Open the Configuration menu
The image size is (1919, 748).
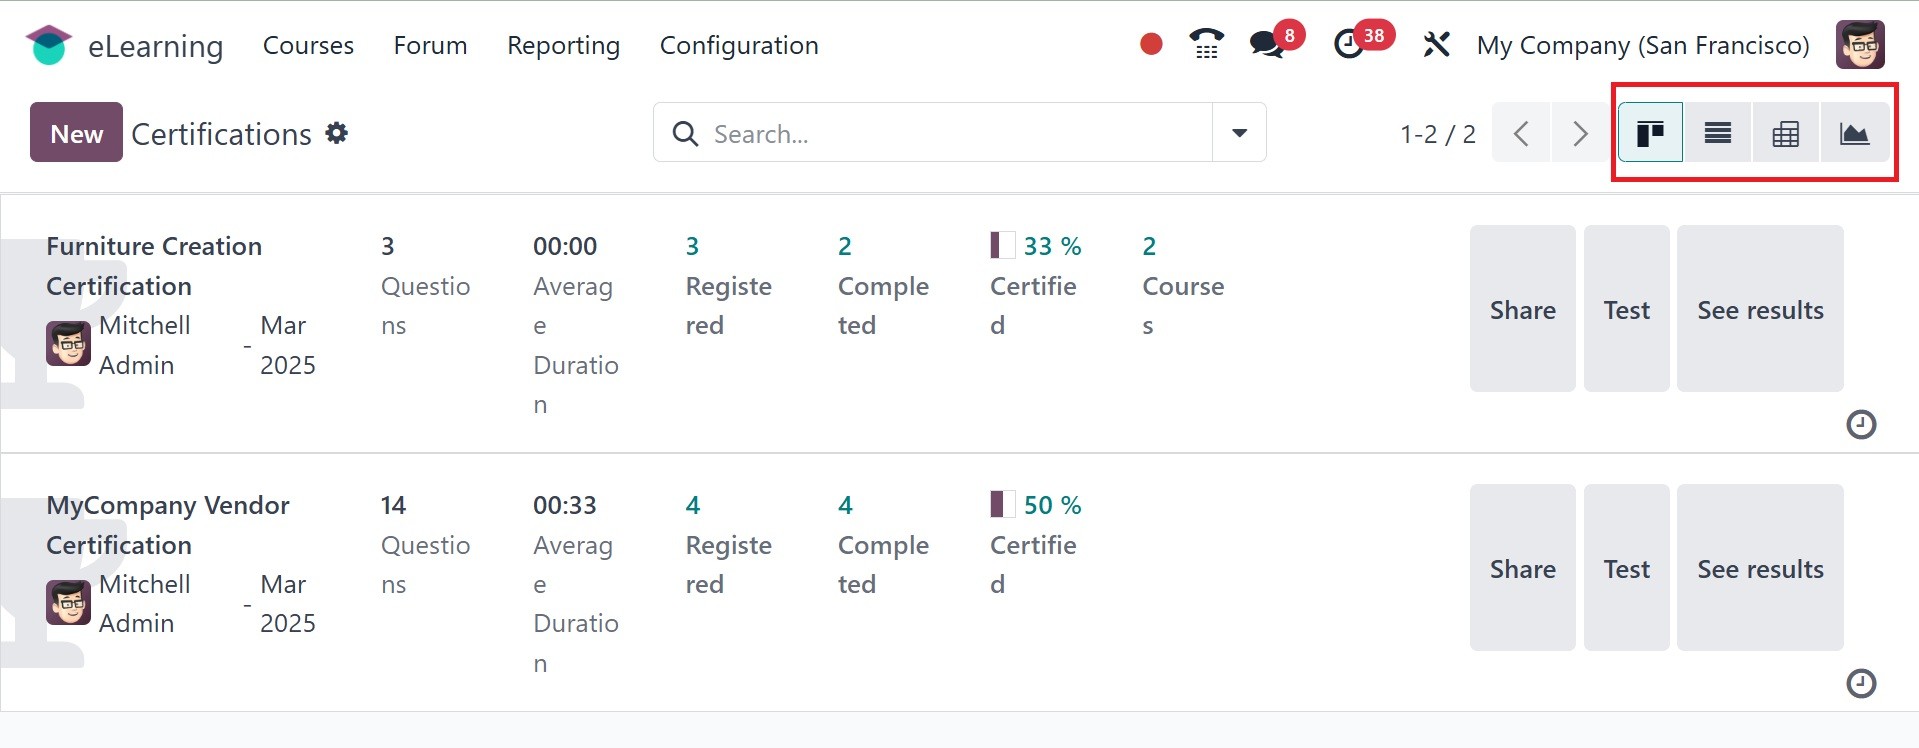point(739,45)
